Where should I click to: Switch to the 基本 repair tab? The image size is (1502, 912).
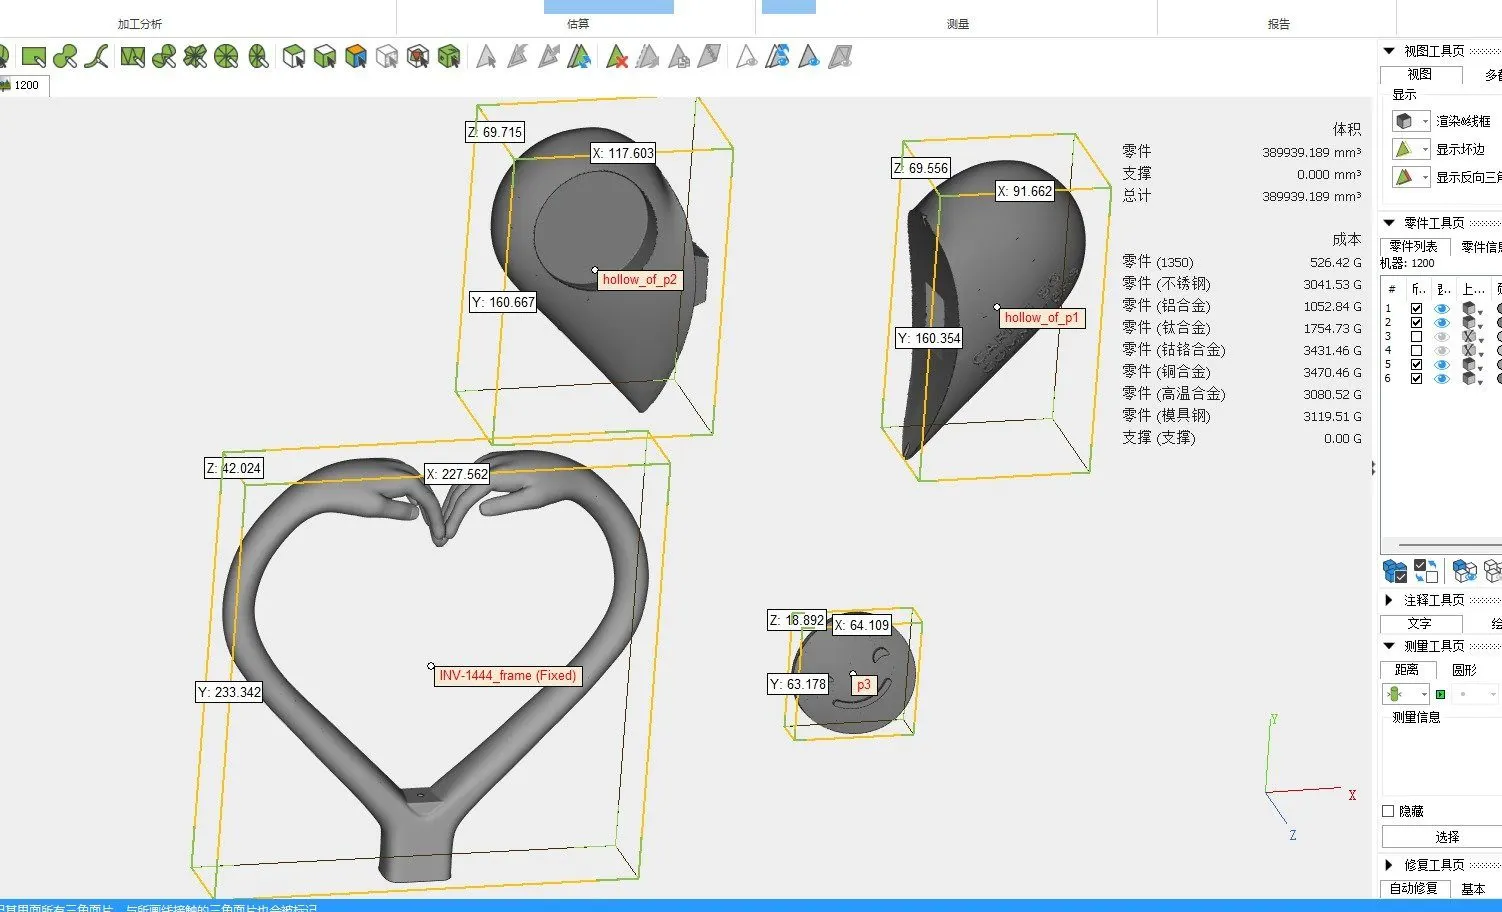tap(1473, 888)
